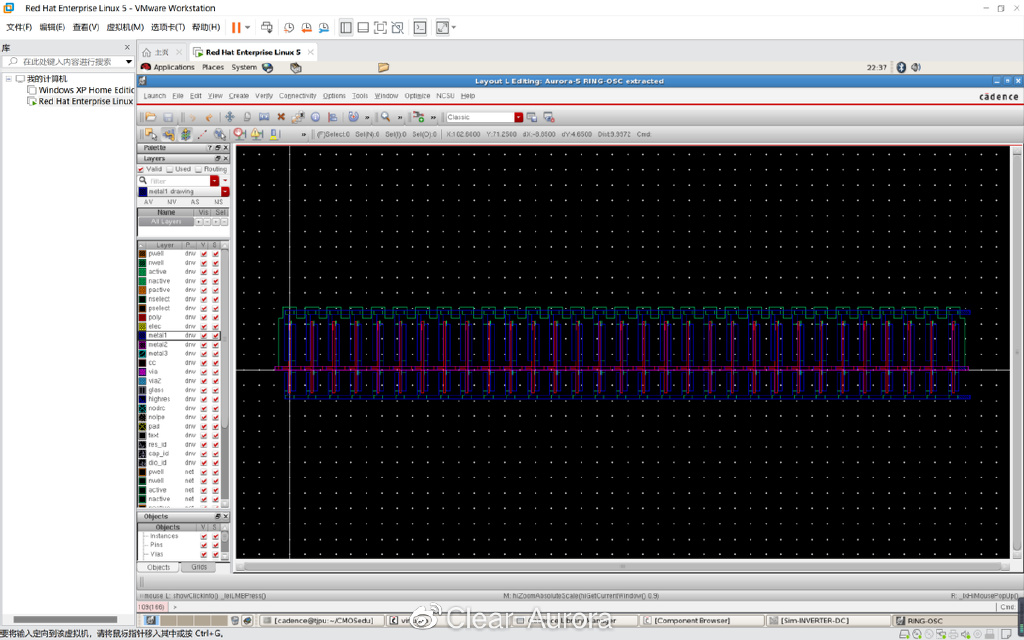Click the metal1 blue color swatch in layer list
The height and width of the screenshot is (640, 1024).
(x=142, y=336)
